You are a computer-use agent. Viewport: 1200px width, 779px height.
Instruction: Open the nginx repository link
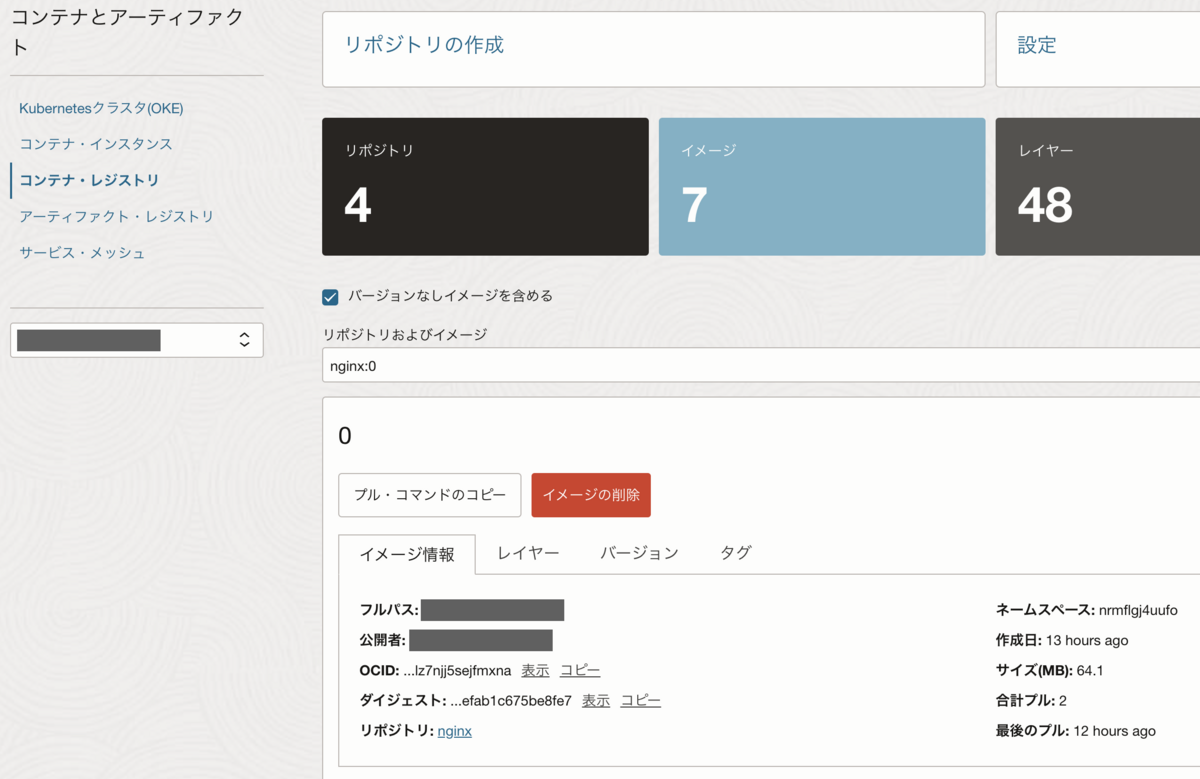454,731
